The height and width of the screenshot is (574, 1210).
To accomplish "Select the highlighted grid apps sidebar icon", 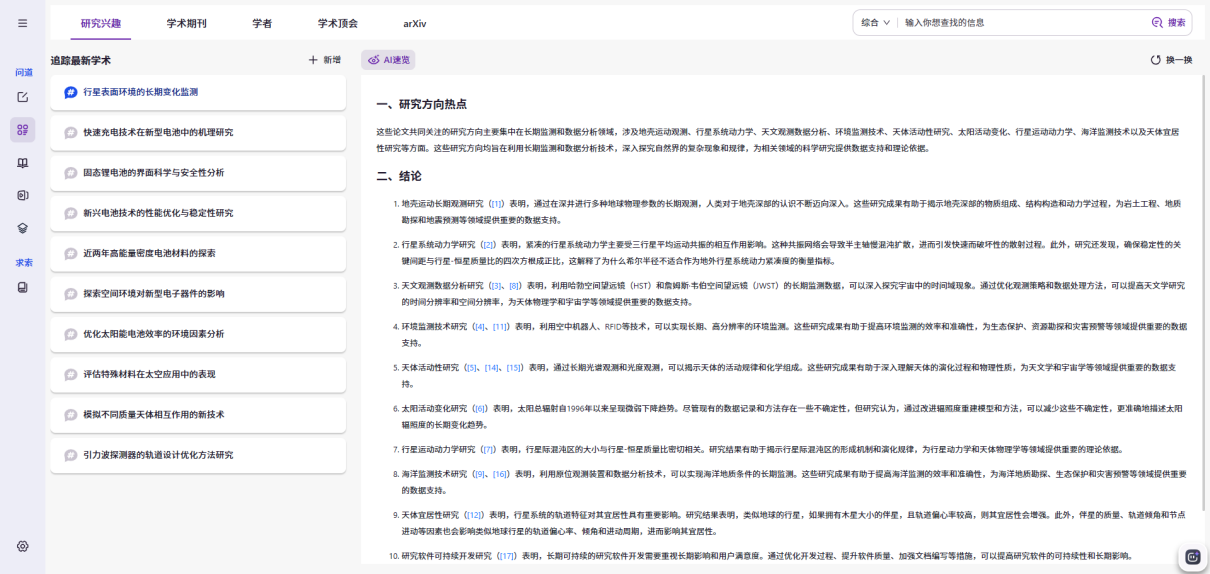I will (x=22, y=130).
